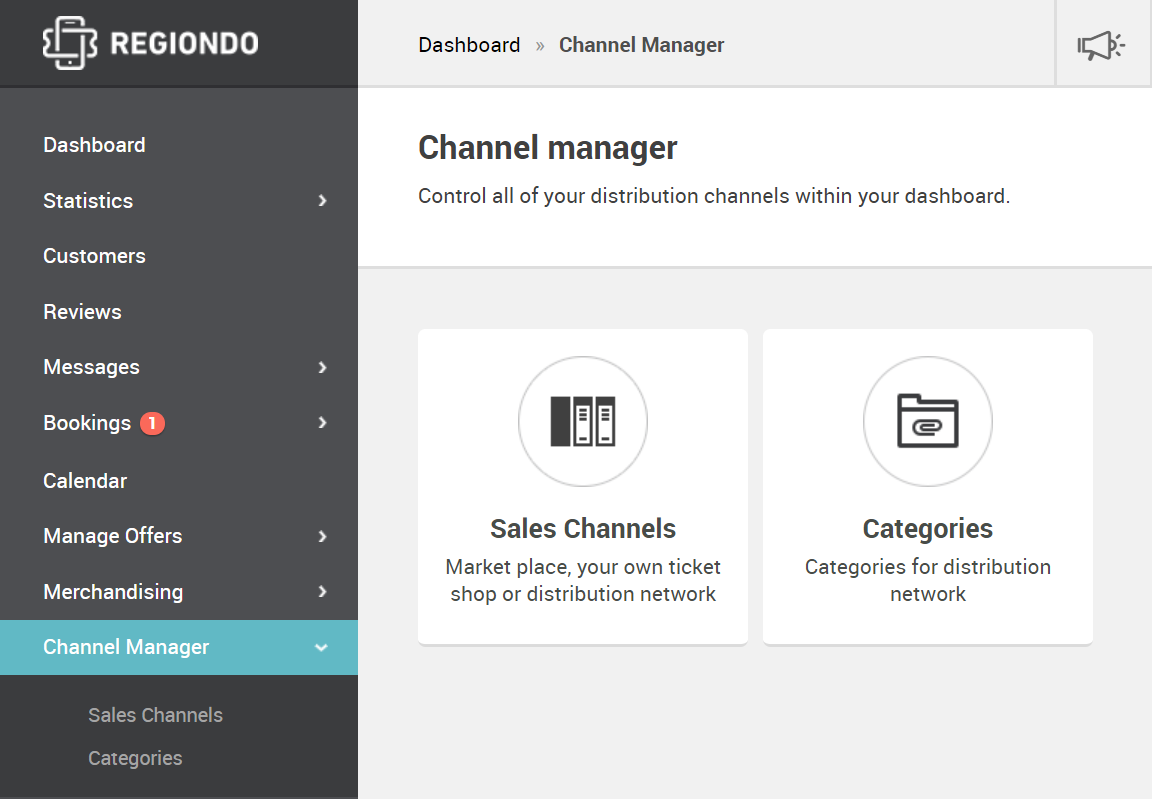The width and height of the screenshot is (1152, 799).
Task: Expand the Bookings submenu chevron
Action: [322, 423]
